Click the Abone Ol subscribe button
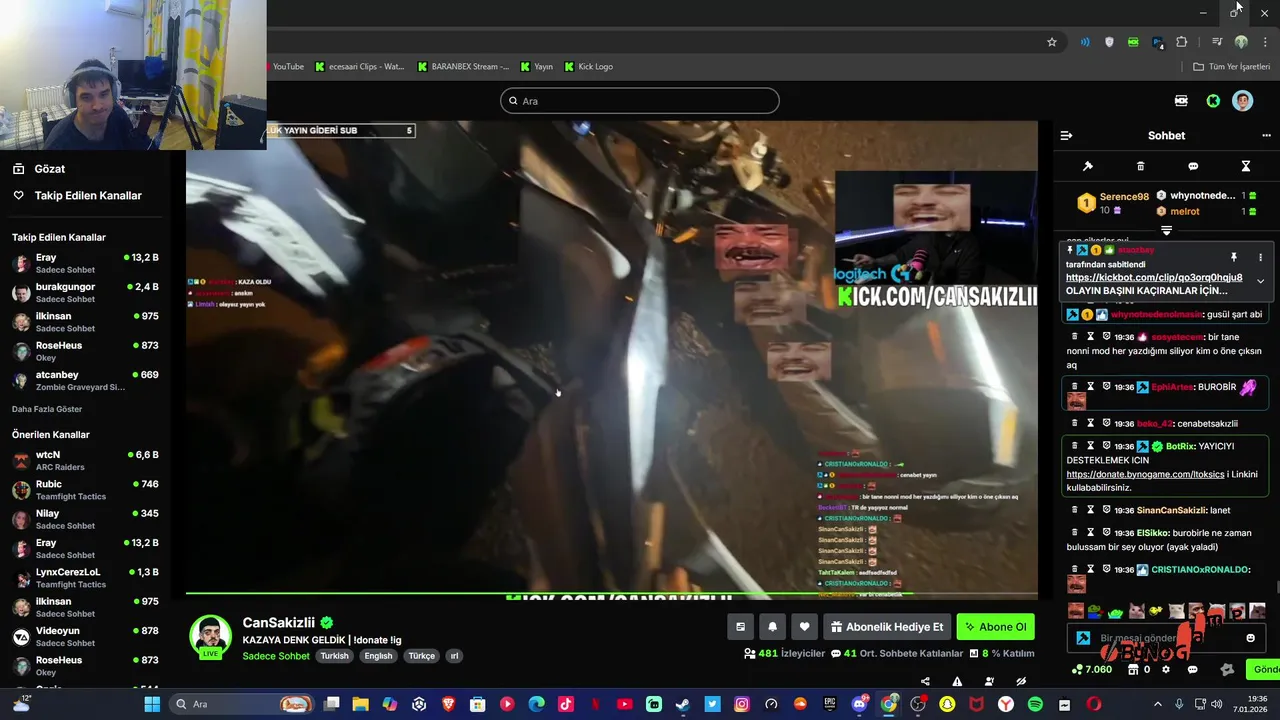The image size is (1280, 720). coord(995,627)
